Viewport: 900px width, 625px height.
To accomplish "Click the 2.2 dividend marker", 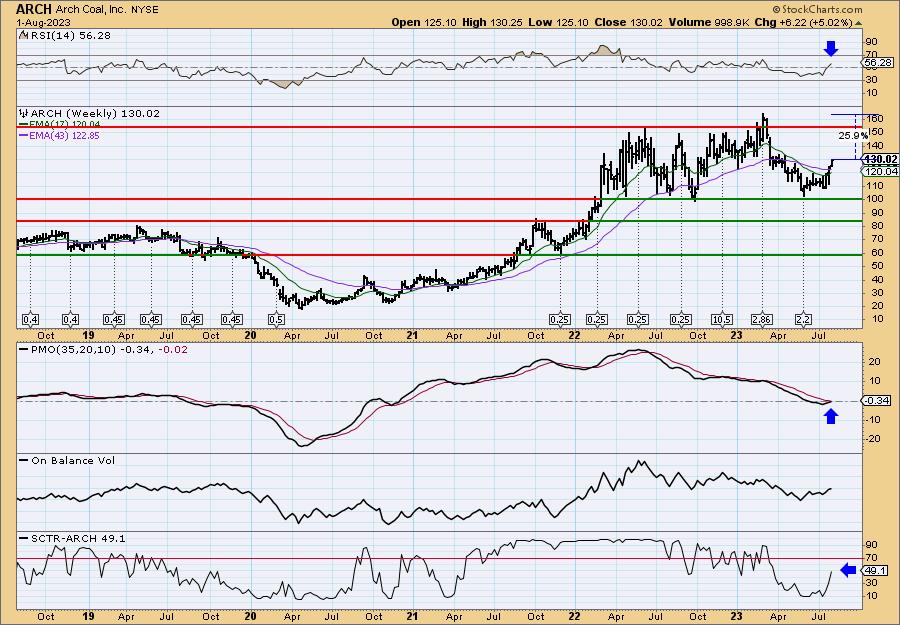I will [x=803, y=320].
